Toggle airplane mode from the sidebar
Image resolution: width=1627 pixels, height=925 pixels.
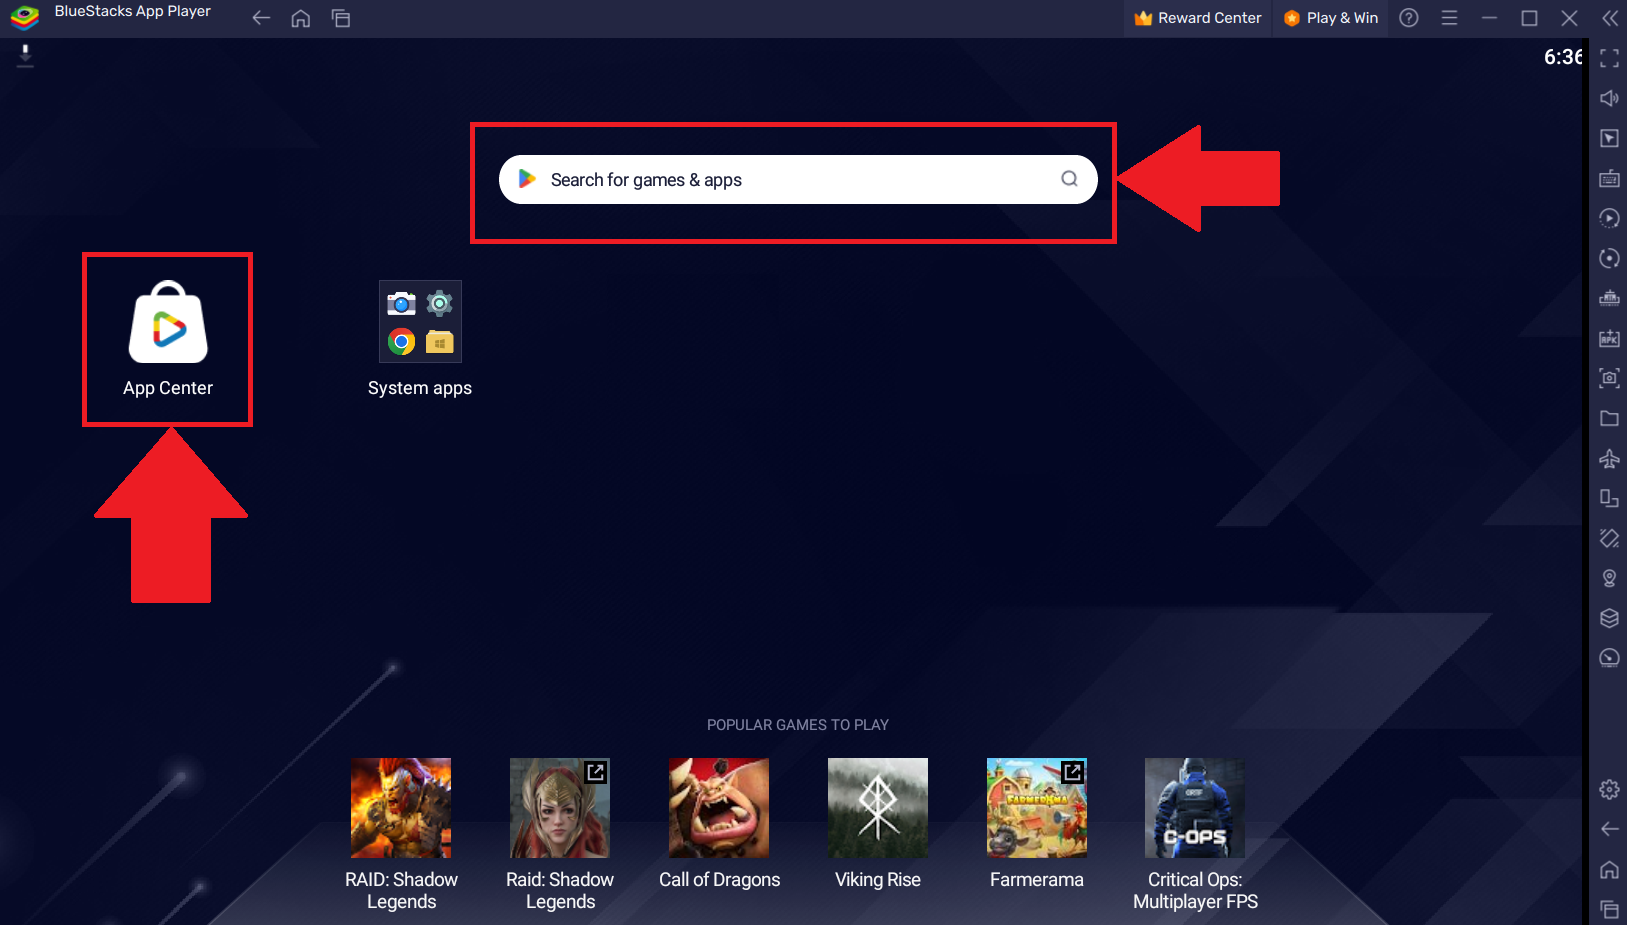click(x=1610, y=459)
